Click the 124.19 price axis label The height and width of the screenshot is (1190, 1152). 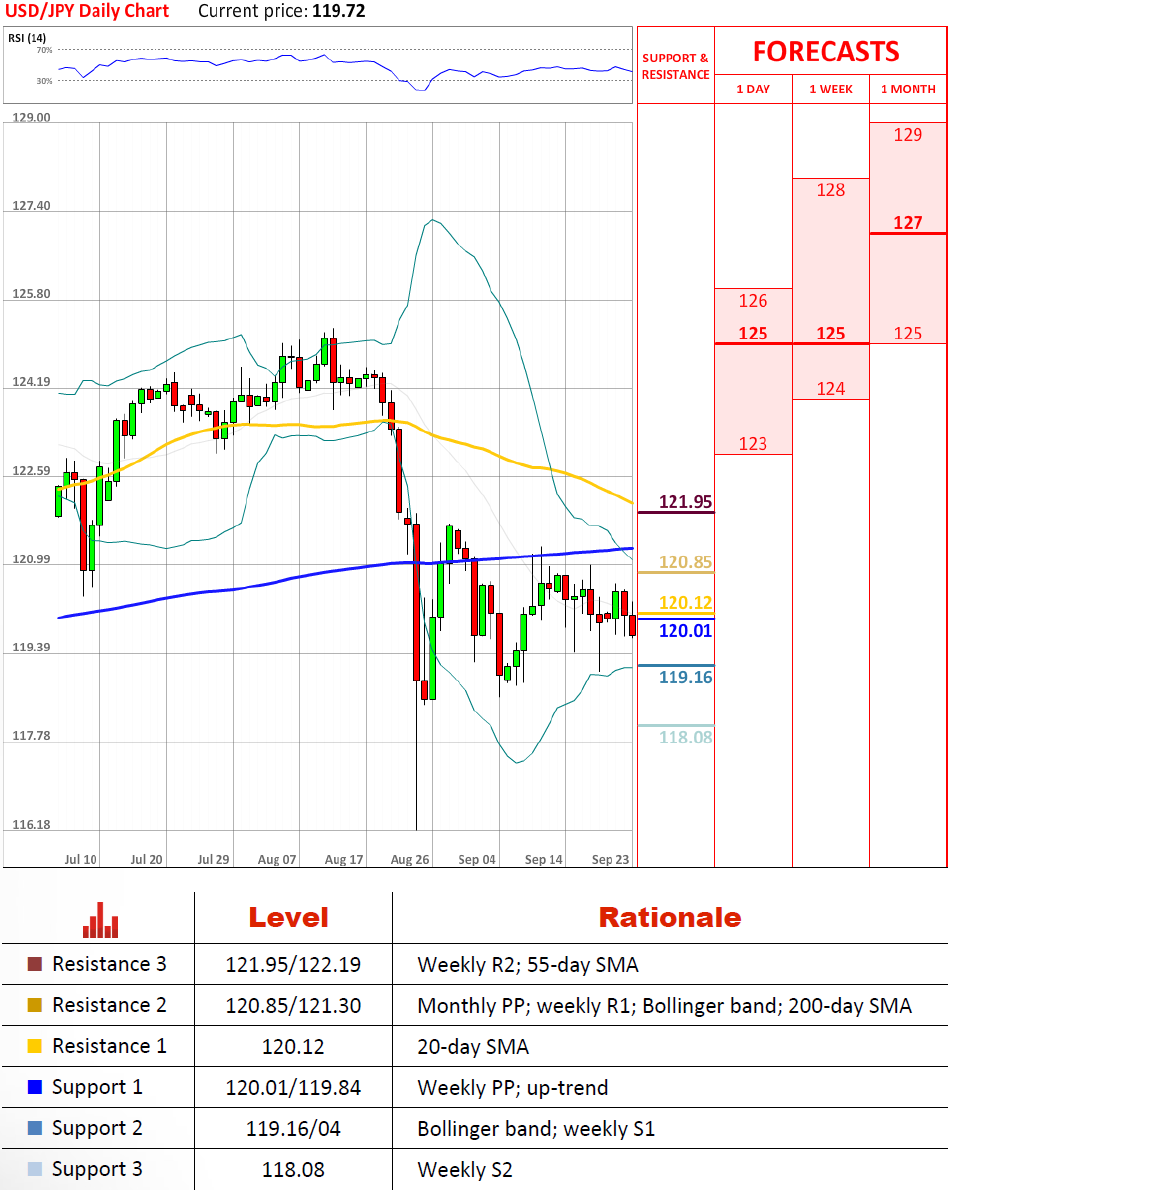click(31, 382)
